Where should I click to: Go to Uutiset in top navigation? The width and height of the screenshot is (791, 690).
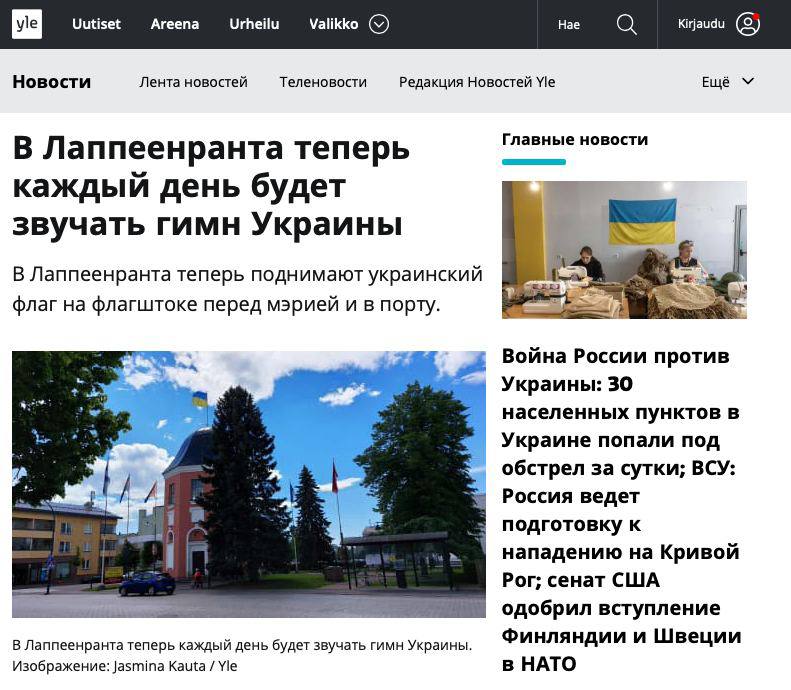coord(96,24)
